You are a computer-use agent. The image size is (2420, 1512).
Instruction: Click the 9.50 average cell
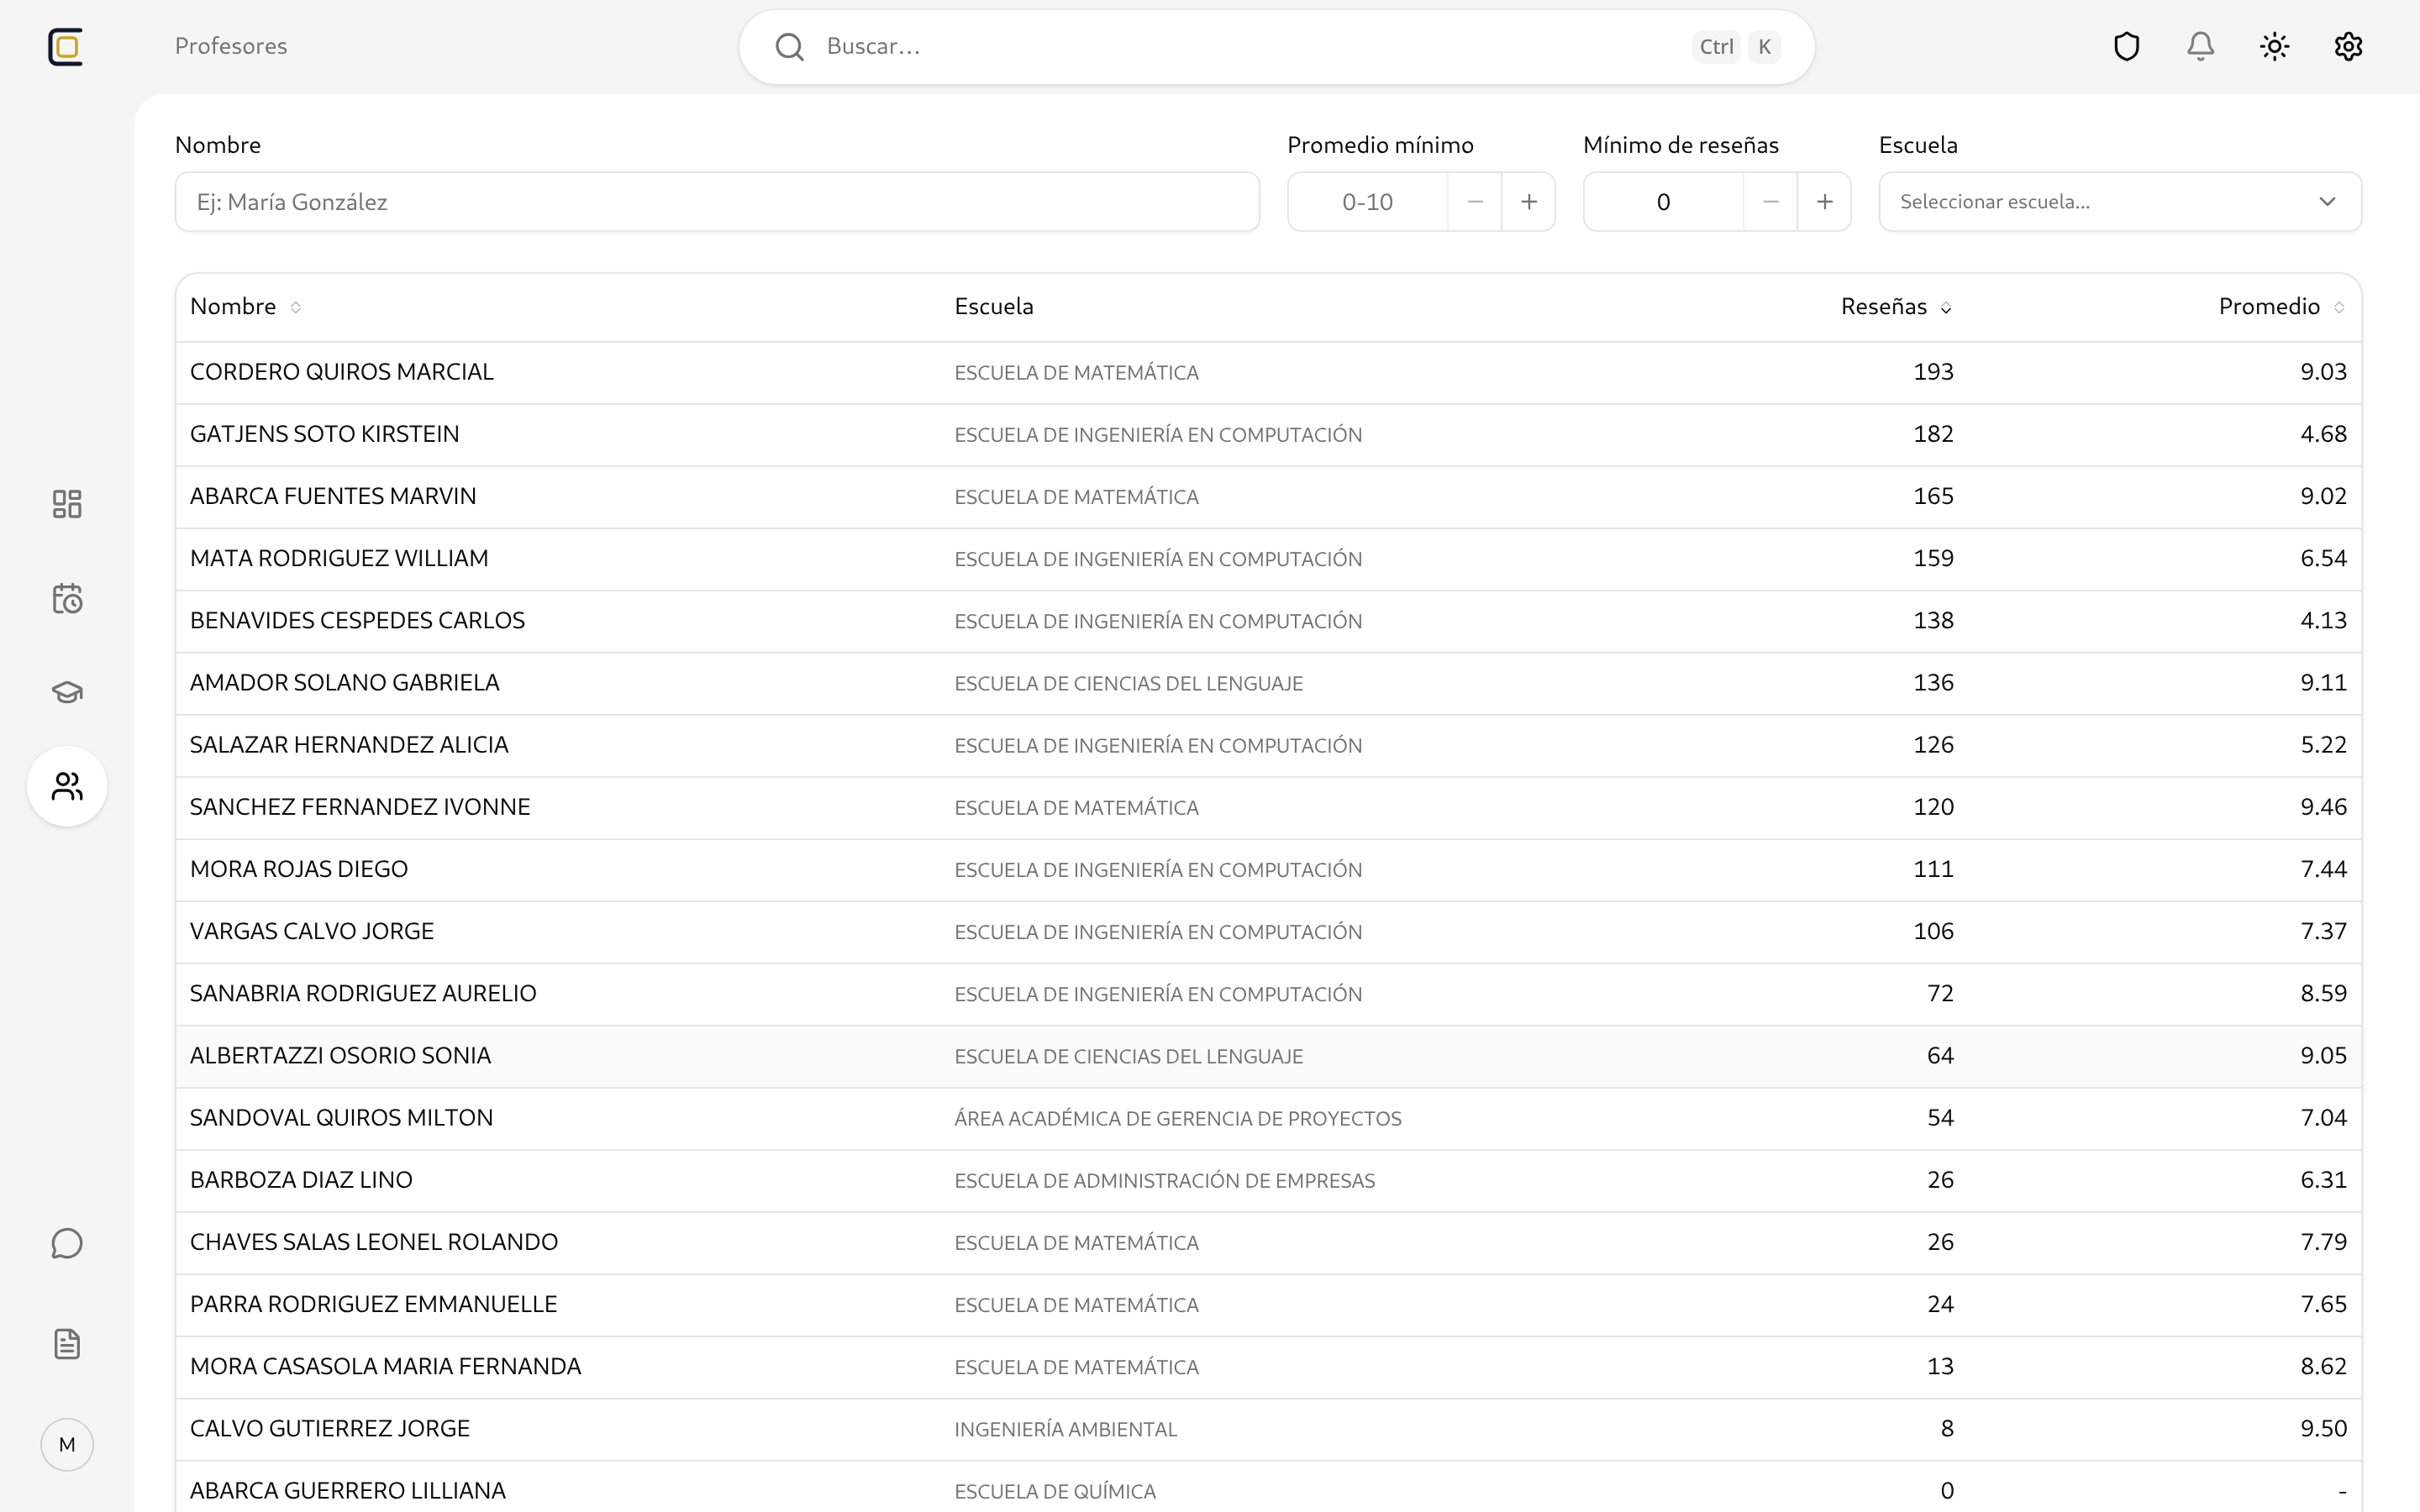2323,1429
